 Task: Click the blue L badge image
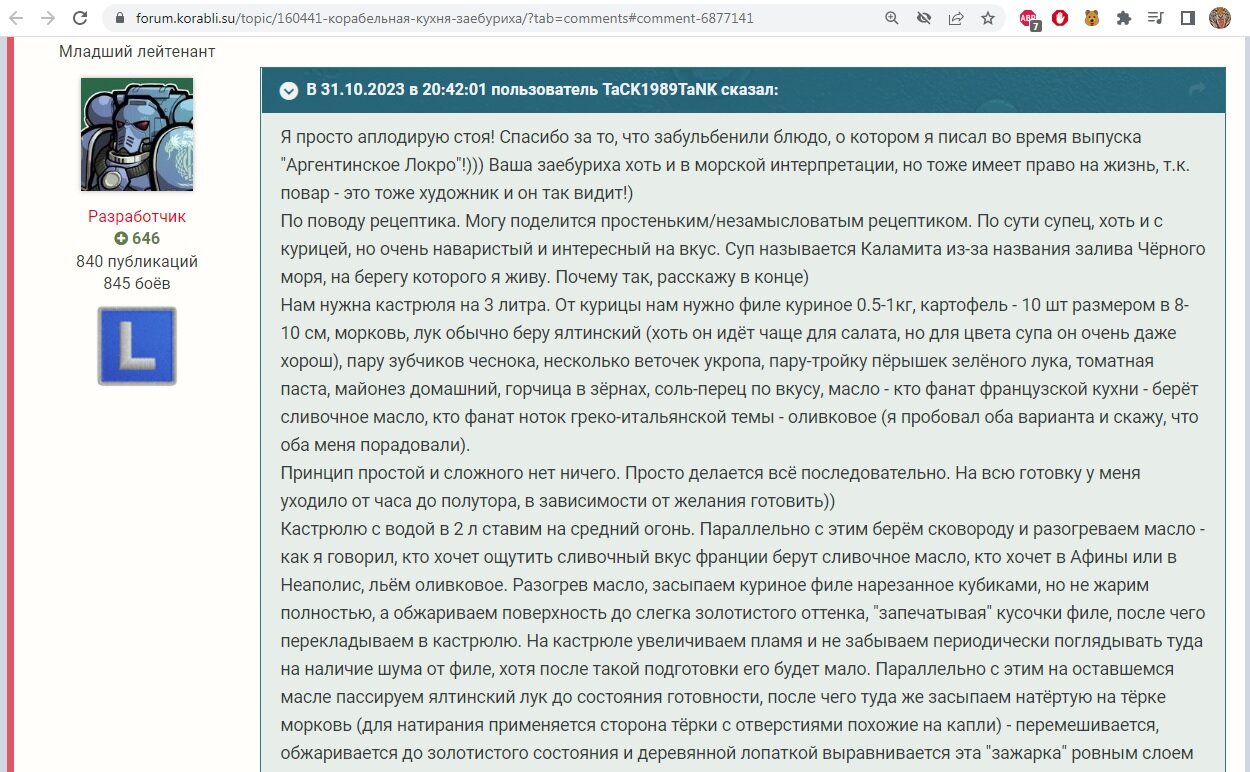(137, 346)
